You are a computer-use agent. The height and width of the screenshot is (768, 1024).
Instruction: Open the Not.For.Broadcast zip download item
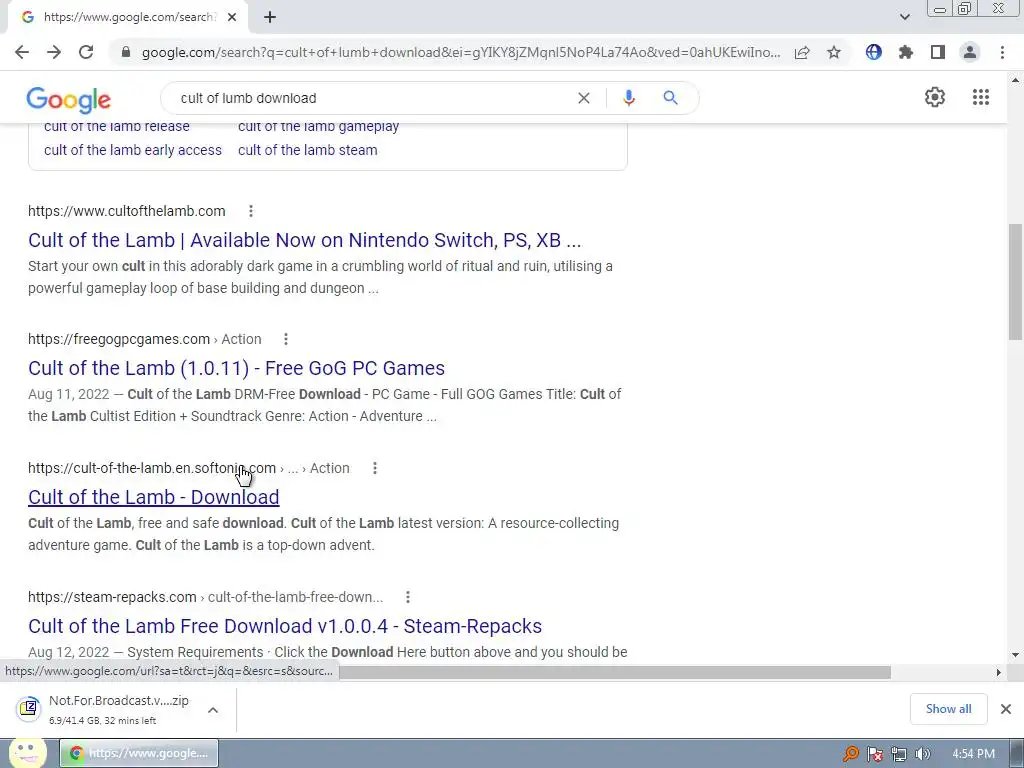(104, 709)
